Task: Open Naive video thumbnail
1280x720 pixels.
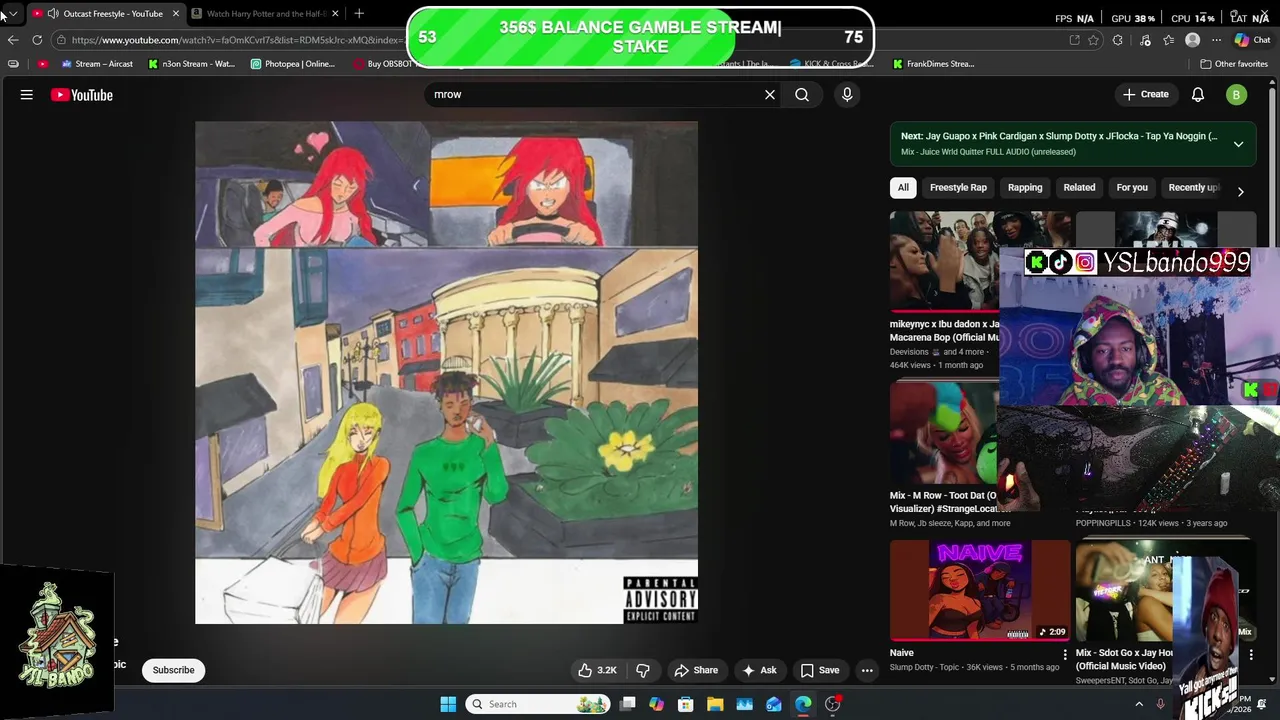Action: (980, 590)
